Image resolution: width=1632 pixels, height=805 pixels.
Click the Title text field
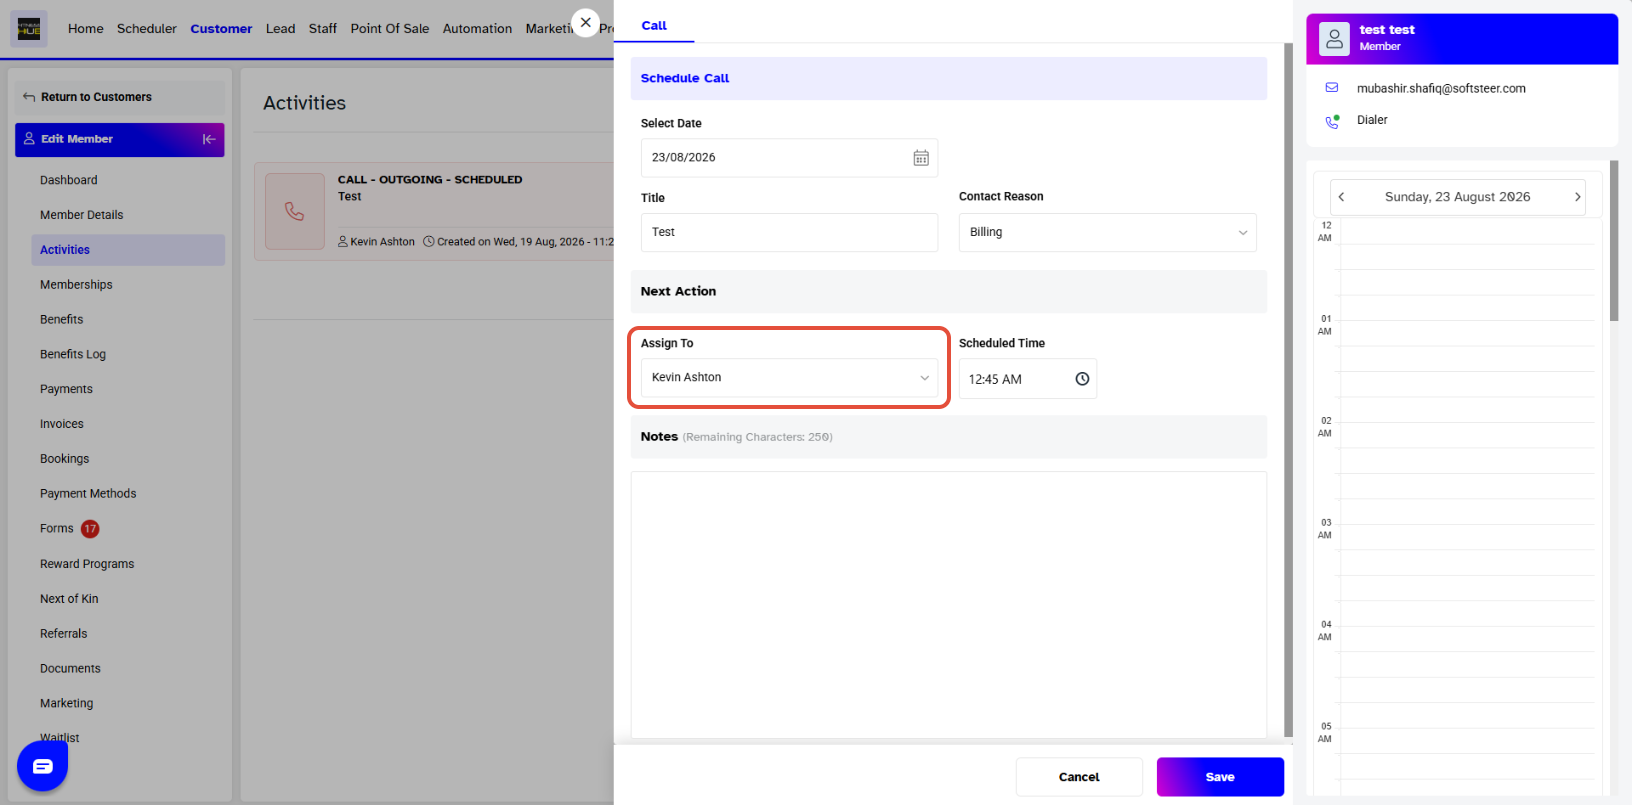[790, 232]
